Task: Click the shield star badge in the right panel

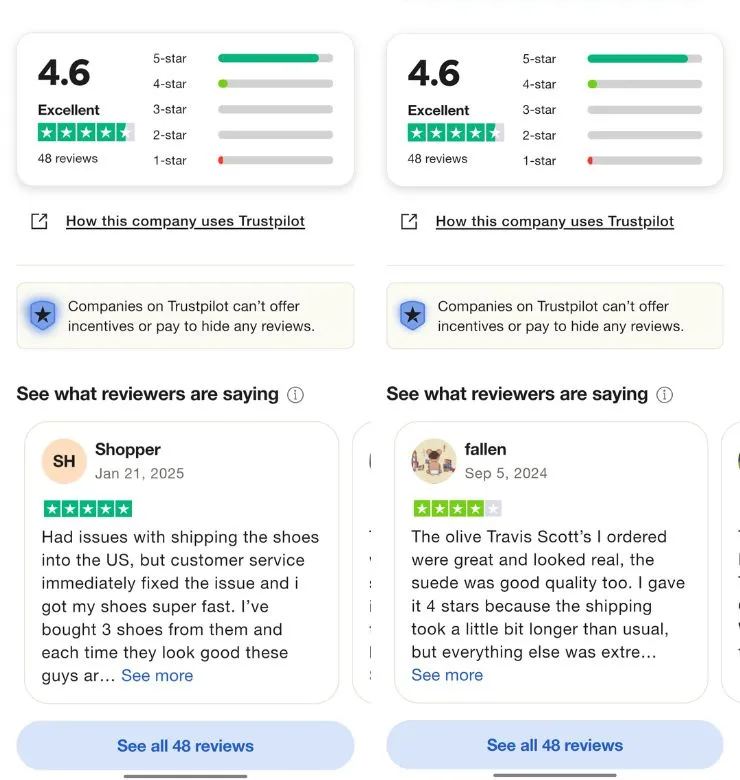Action: point(412,315)
